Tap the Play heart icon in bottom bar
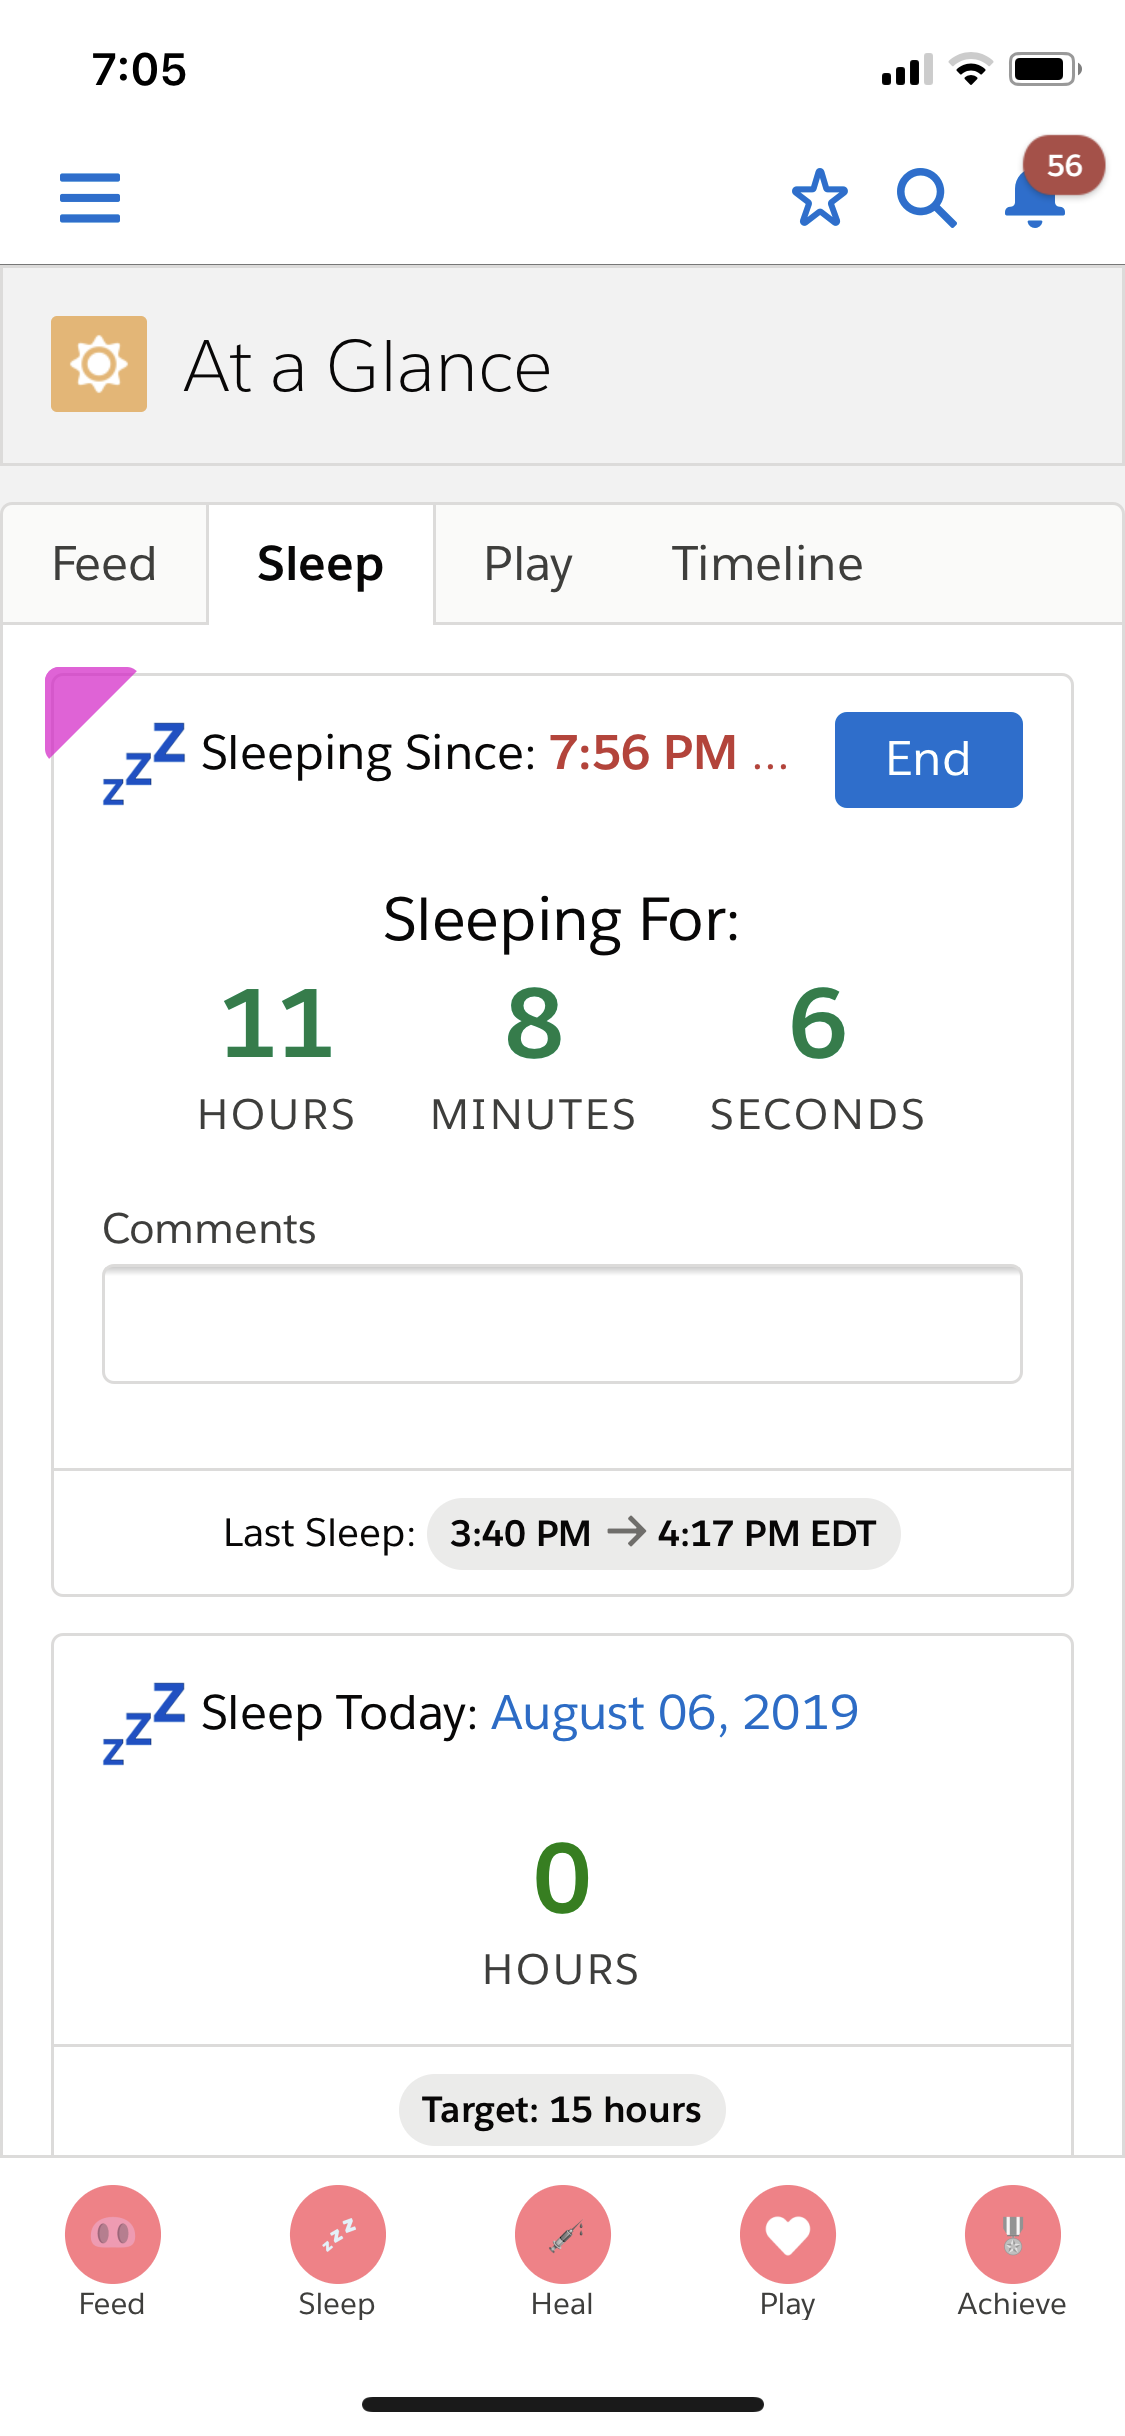The height and width of the screenshot is (2436, 1125). pos(788,2233)
